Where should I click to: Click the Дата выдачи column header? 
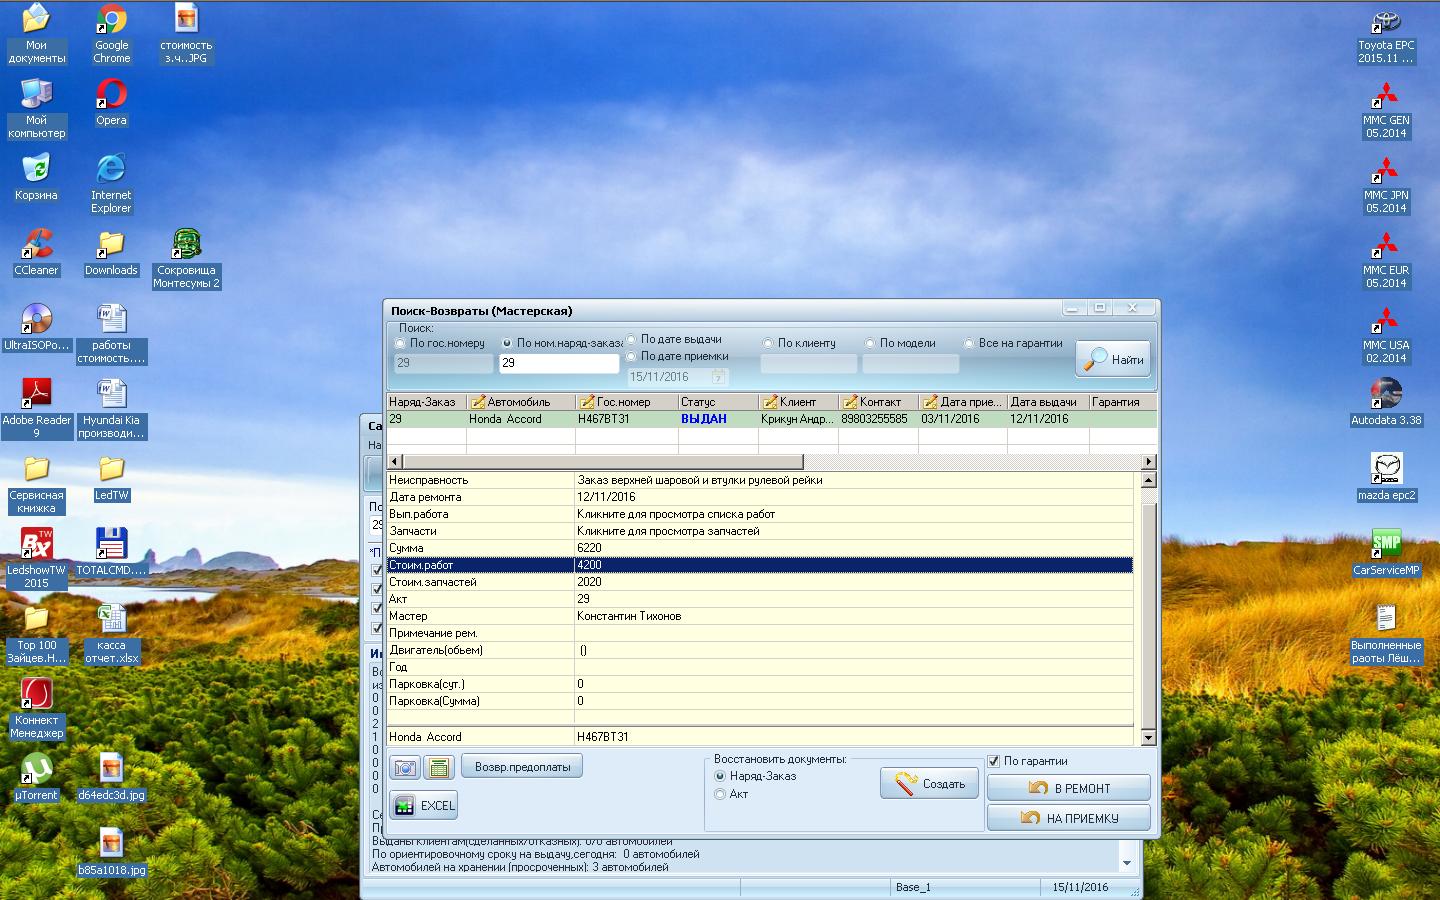click(x=1046, y=402)
